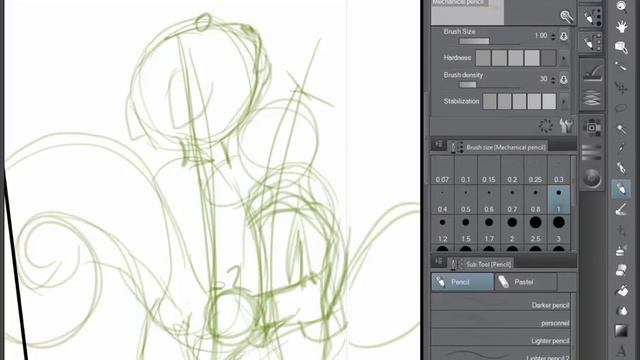Select the Text tool
The height and width of the screenshot is (360, 640).
pos(621,350)
